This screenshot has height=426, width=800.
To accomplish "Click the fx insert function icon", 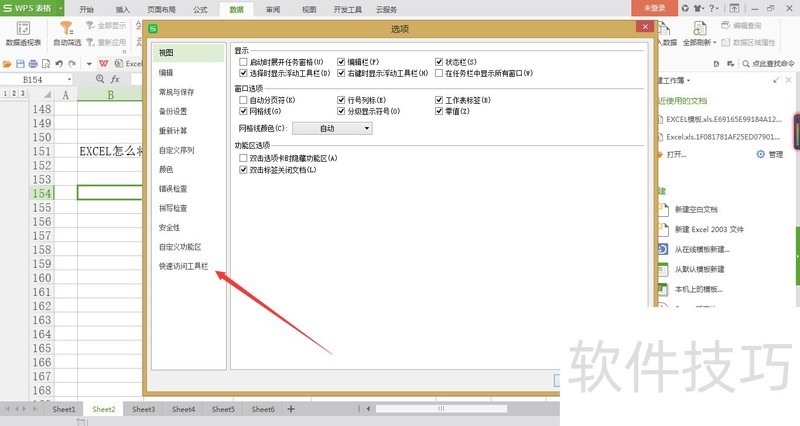I will tap(115, 79).
